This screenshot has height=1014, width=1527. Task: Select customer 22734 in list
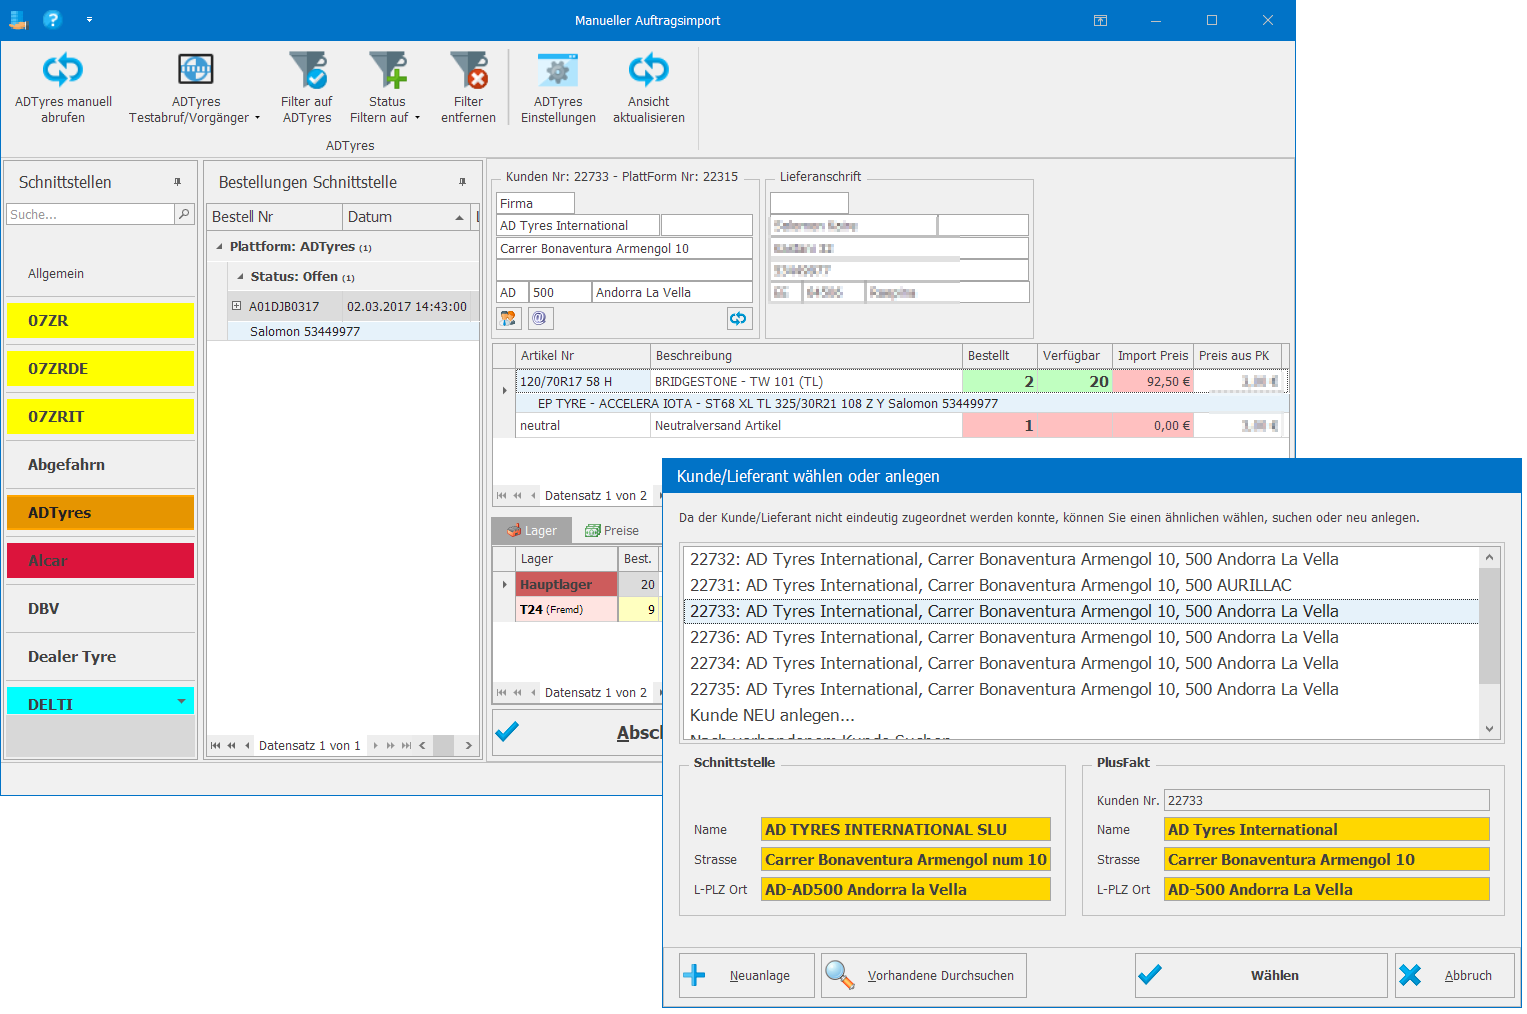click(1081, 663)
